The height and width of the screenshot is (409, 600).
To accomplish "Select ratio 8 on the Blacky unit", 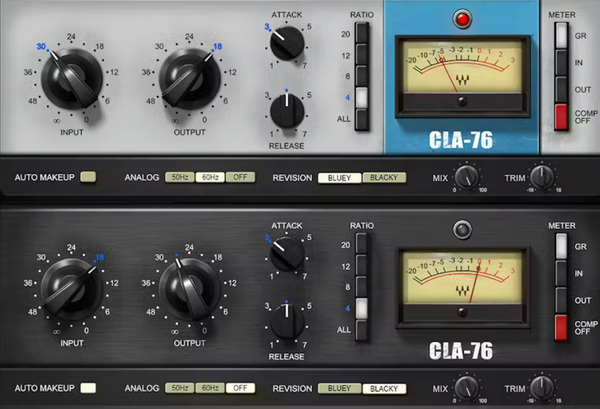I will (x=362, y=287).
